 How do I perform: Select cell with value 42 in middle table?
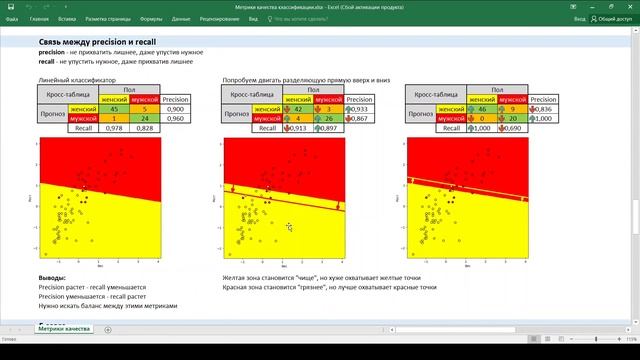point(298,109)
